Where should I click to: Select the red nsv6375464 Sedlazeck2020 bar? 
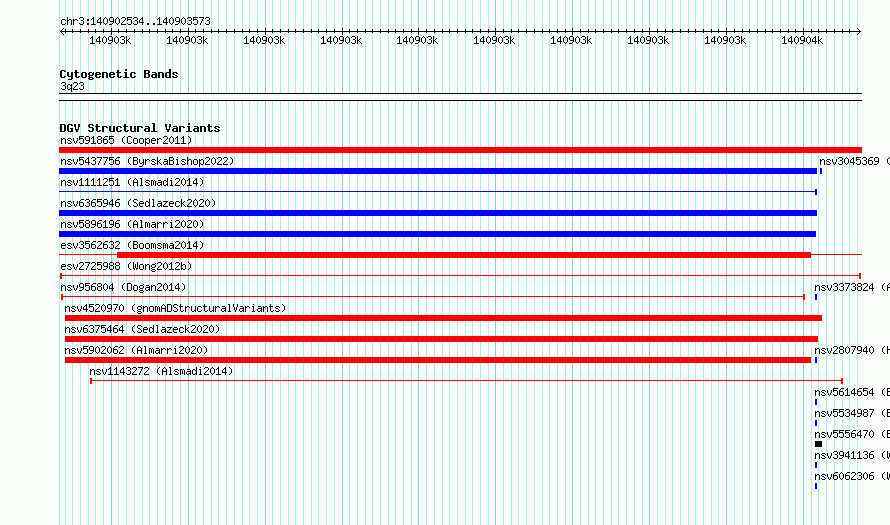tap(442, 339)
